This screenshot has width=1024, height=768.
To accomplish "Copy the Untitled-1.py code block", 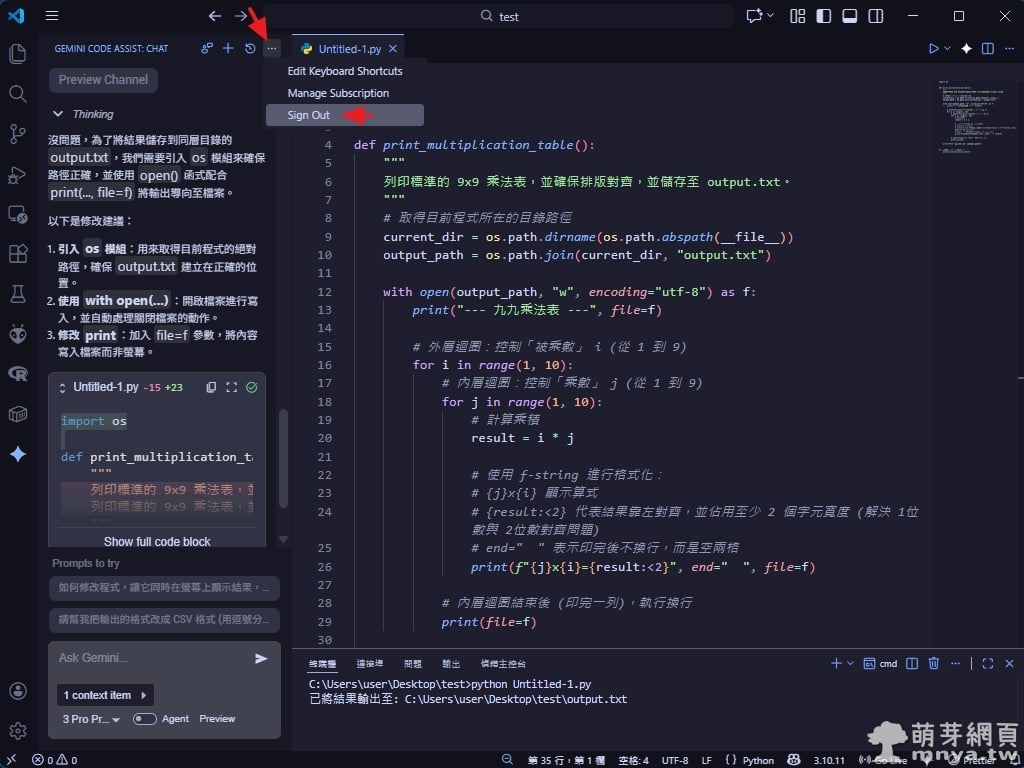I will [x=211, y=387].
